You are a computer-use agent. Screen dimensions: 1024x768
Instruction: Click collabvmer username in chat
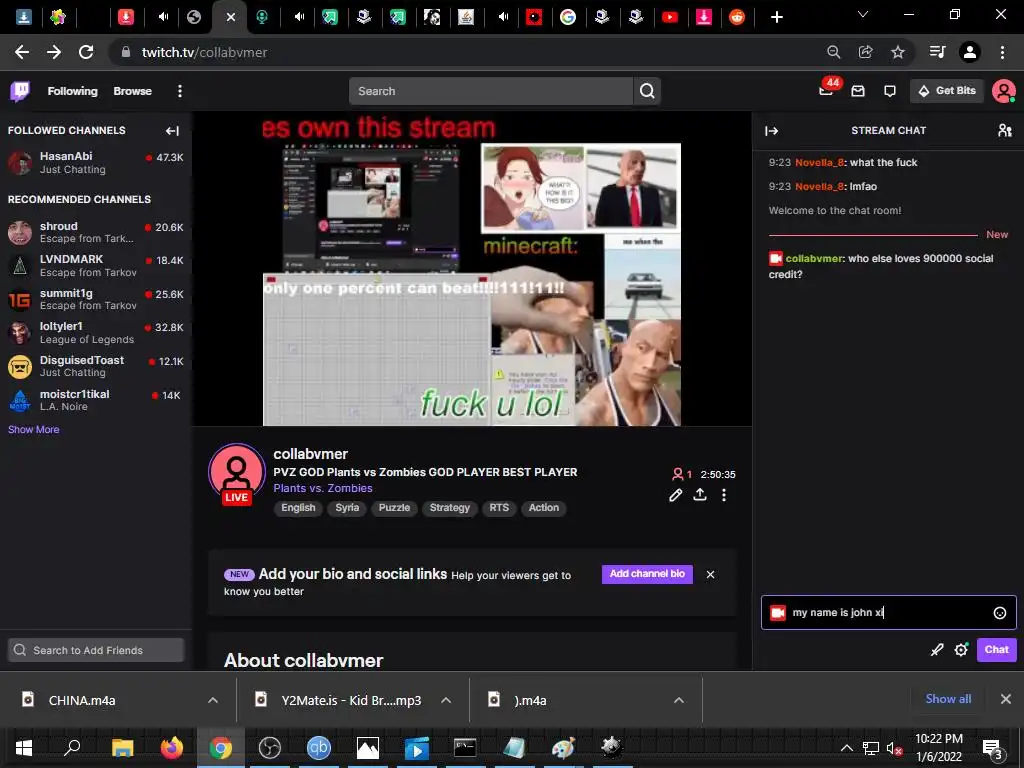click(814, 259)
